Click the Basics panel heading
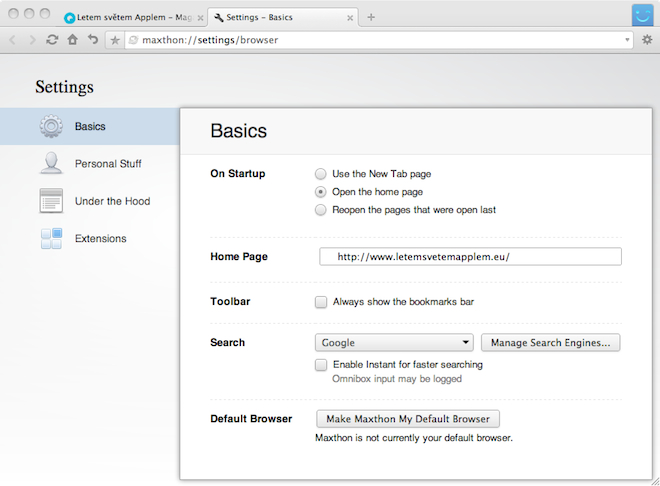This screenshot has height=486, width=660. [239, 131]
